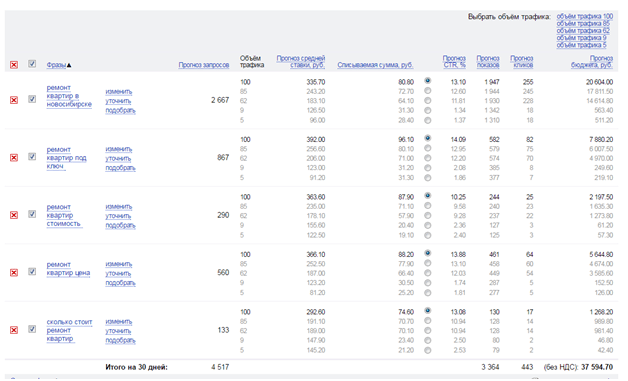Viewport: 628px width, 381px height.
Task: Remove "ремонт квартир под ключ" row via red X
Action: click(x=14, y=157)
